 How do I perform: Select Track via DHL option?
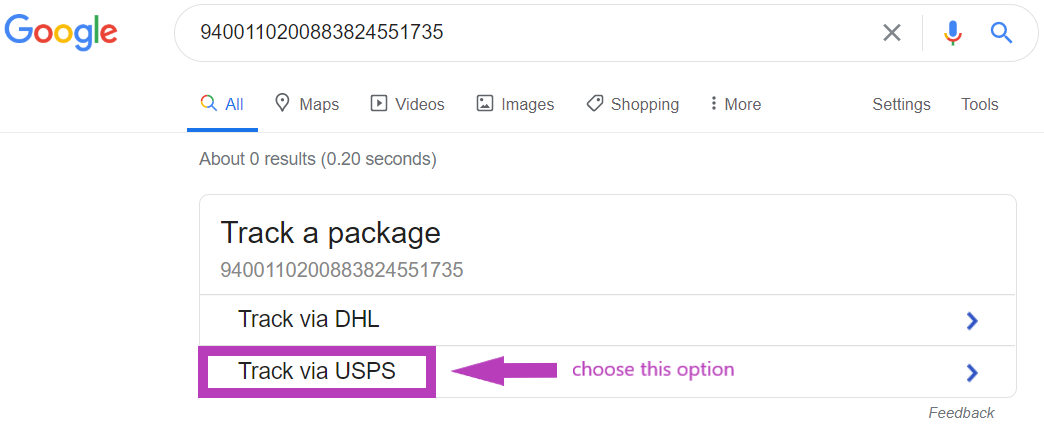click(x=309, y=320)
